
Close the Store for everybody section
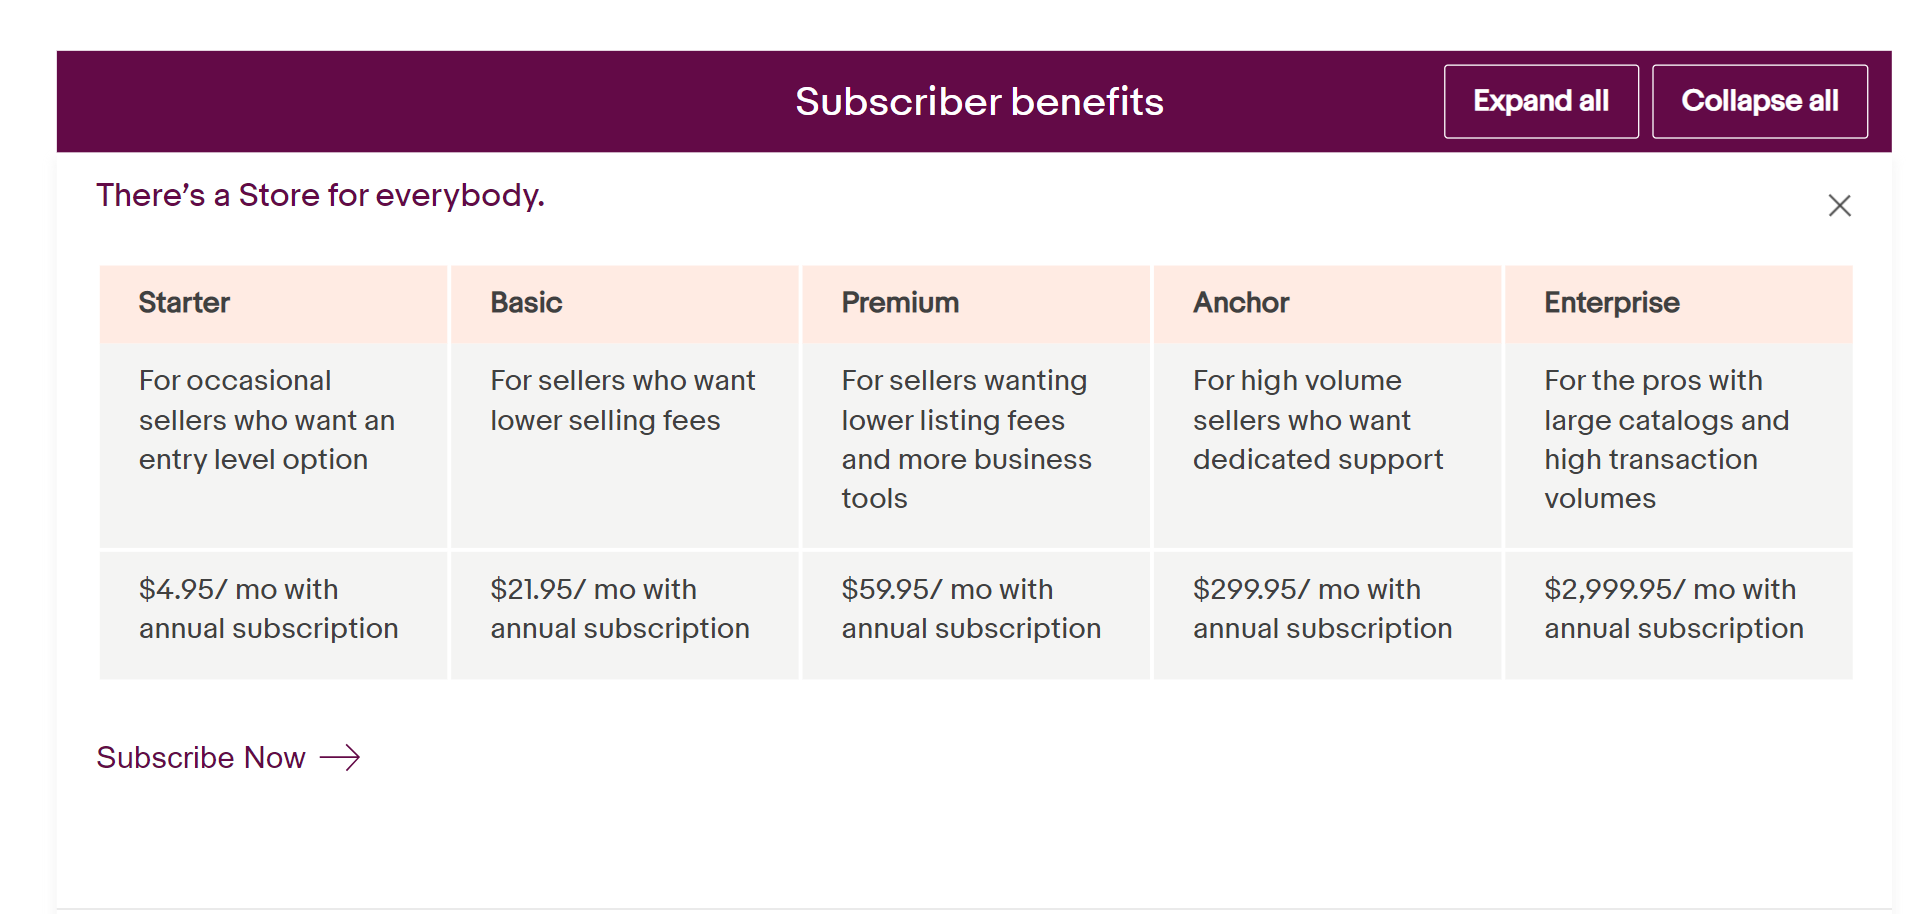click(1839, 205)
